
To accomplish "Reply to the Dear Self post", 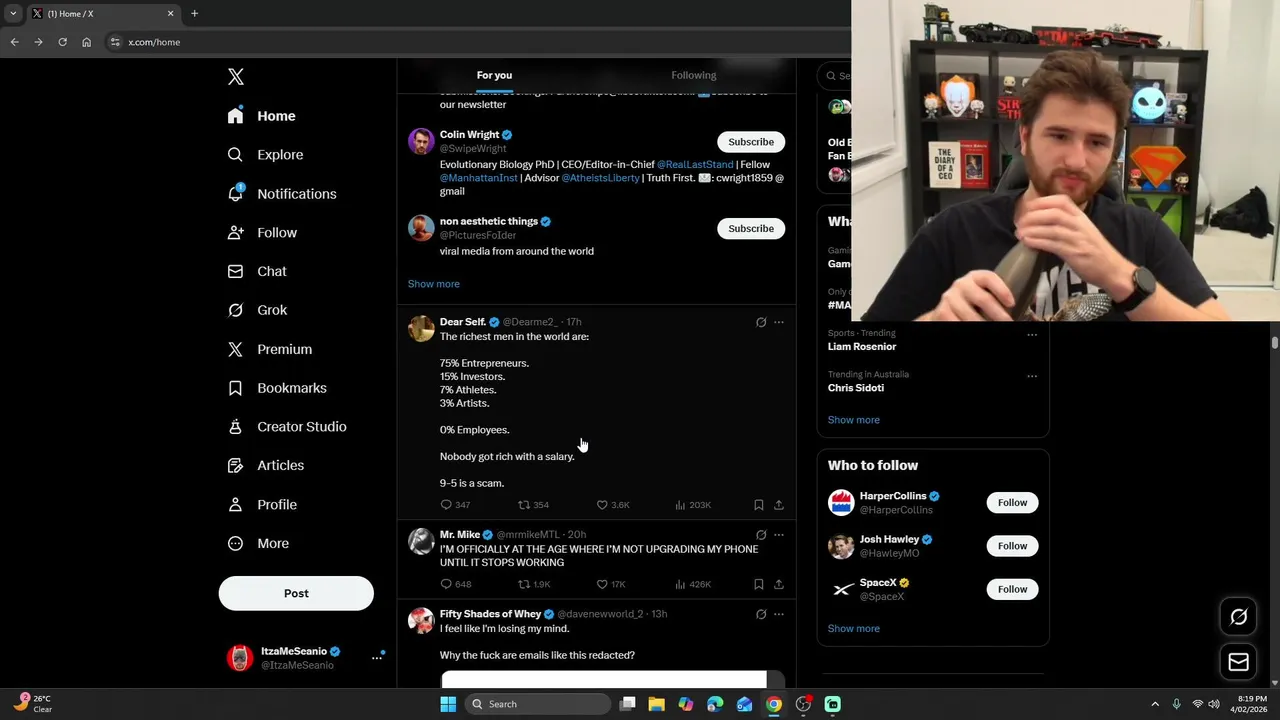I will tap(455, 505).
